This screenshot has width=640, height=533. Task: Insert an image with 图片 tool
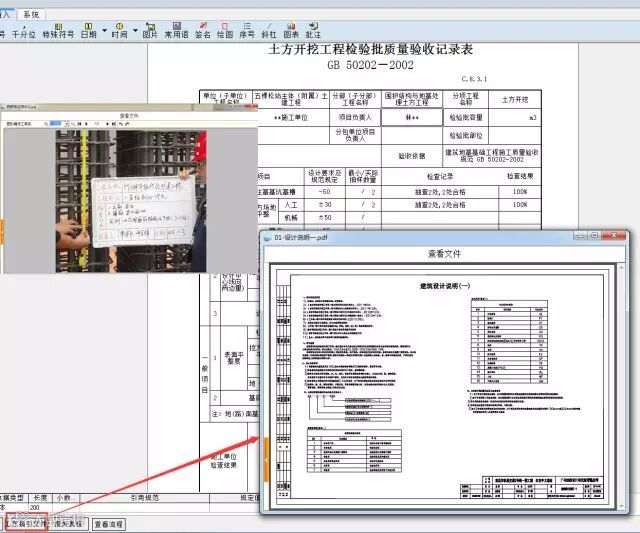coord(150,31)
